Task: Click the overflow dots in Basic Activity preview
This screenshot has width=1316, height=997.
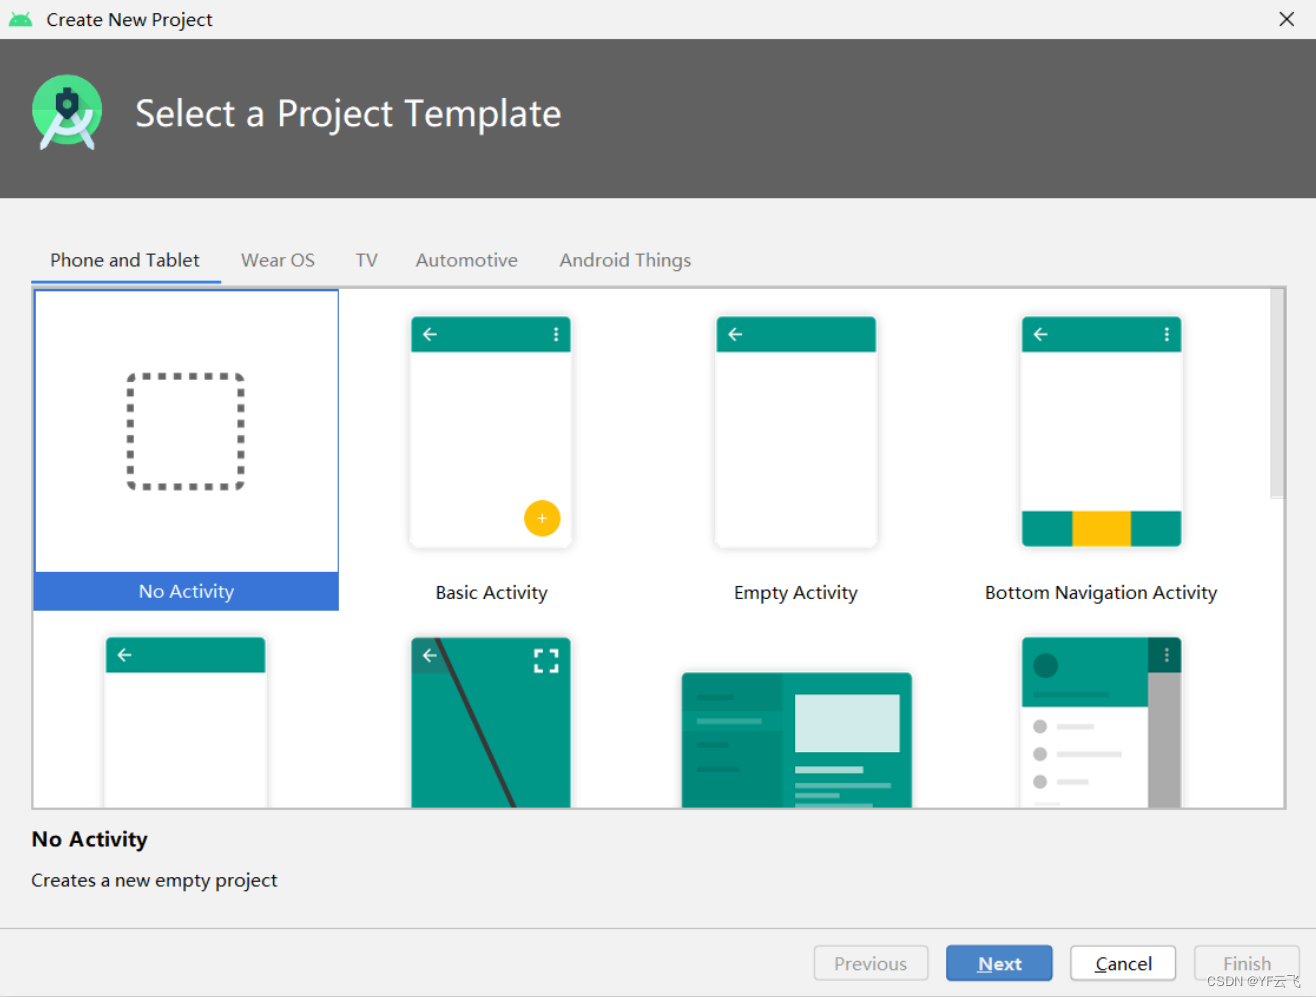Action: [556, 334]
